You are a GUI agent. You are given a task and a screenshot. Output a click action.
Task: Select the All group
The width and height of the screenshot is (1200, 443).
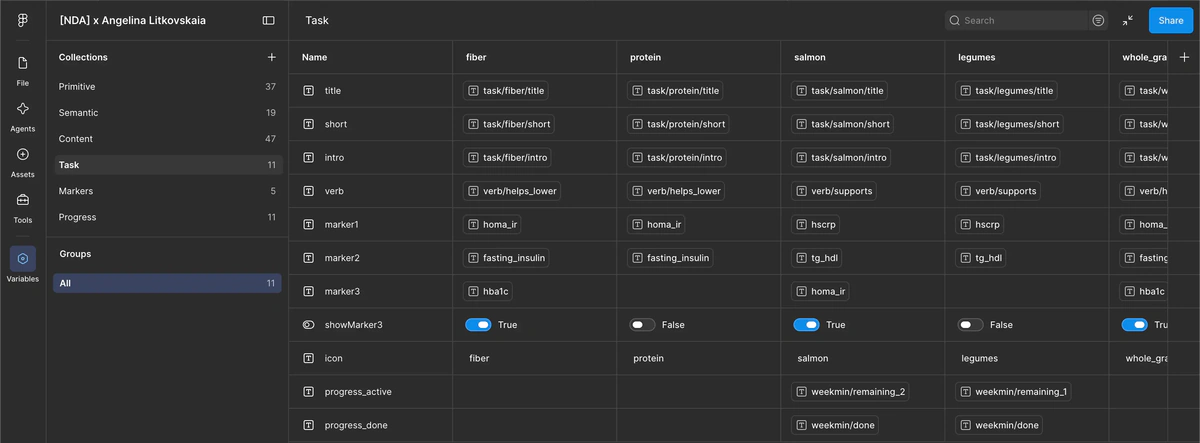click(167, 283)
